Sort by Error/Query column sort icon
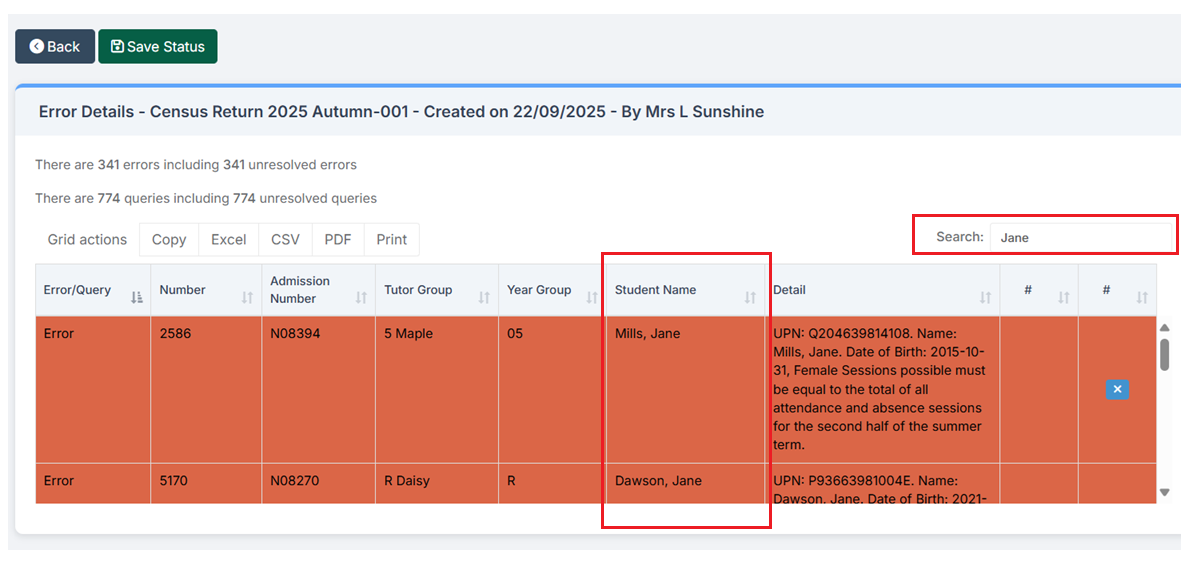The height and width of the screenshot is (582, 1196). (x=137, y=298)
